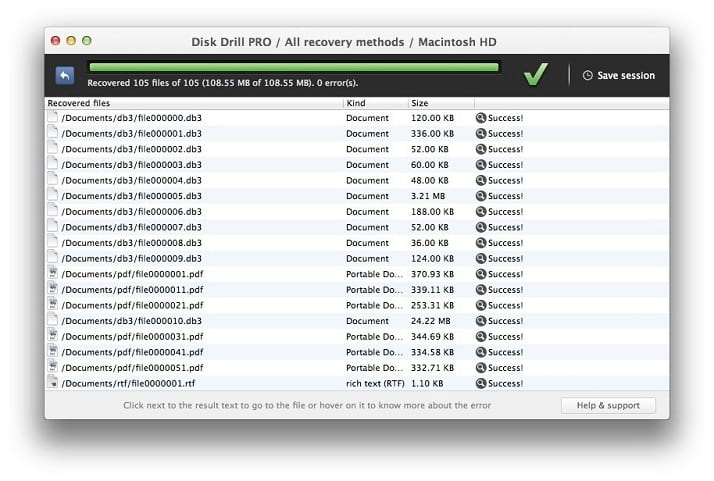Reveal file000010.db3 via magnifier icon

[481, 321]
